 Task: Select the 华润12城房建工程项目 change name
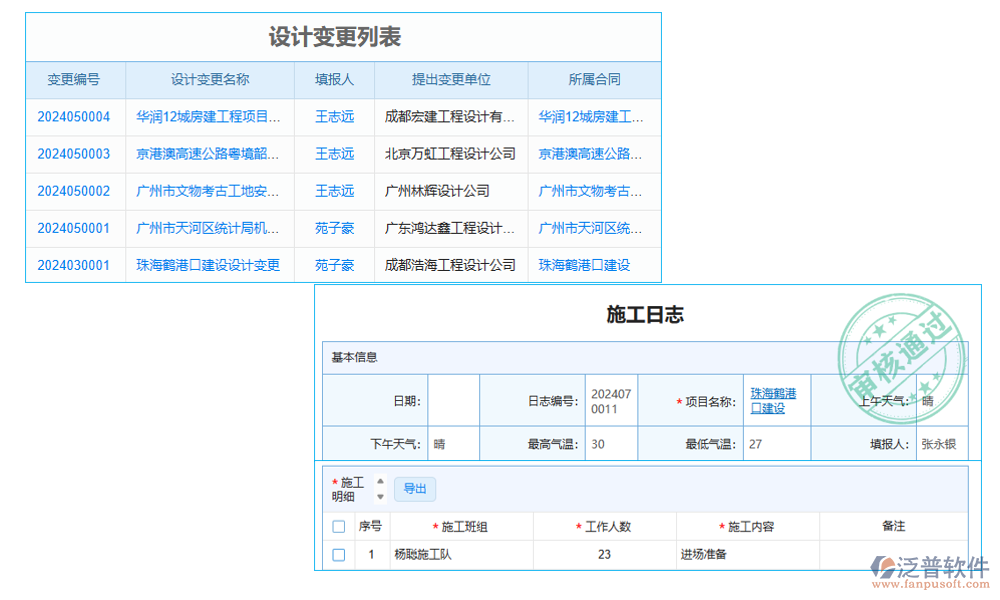tap(208, 117)
